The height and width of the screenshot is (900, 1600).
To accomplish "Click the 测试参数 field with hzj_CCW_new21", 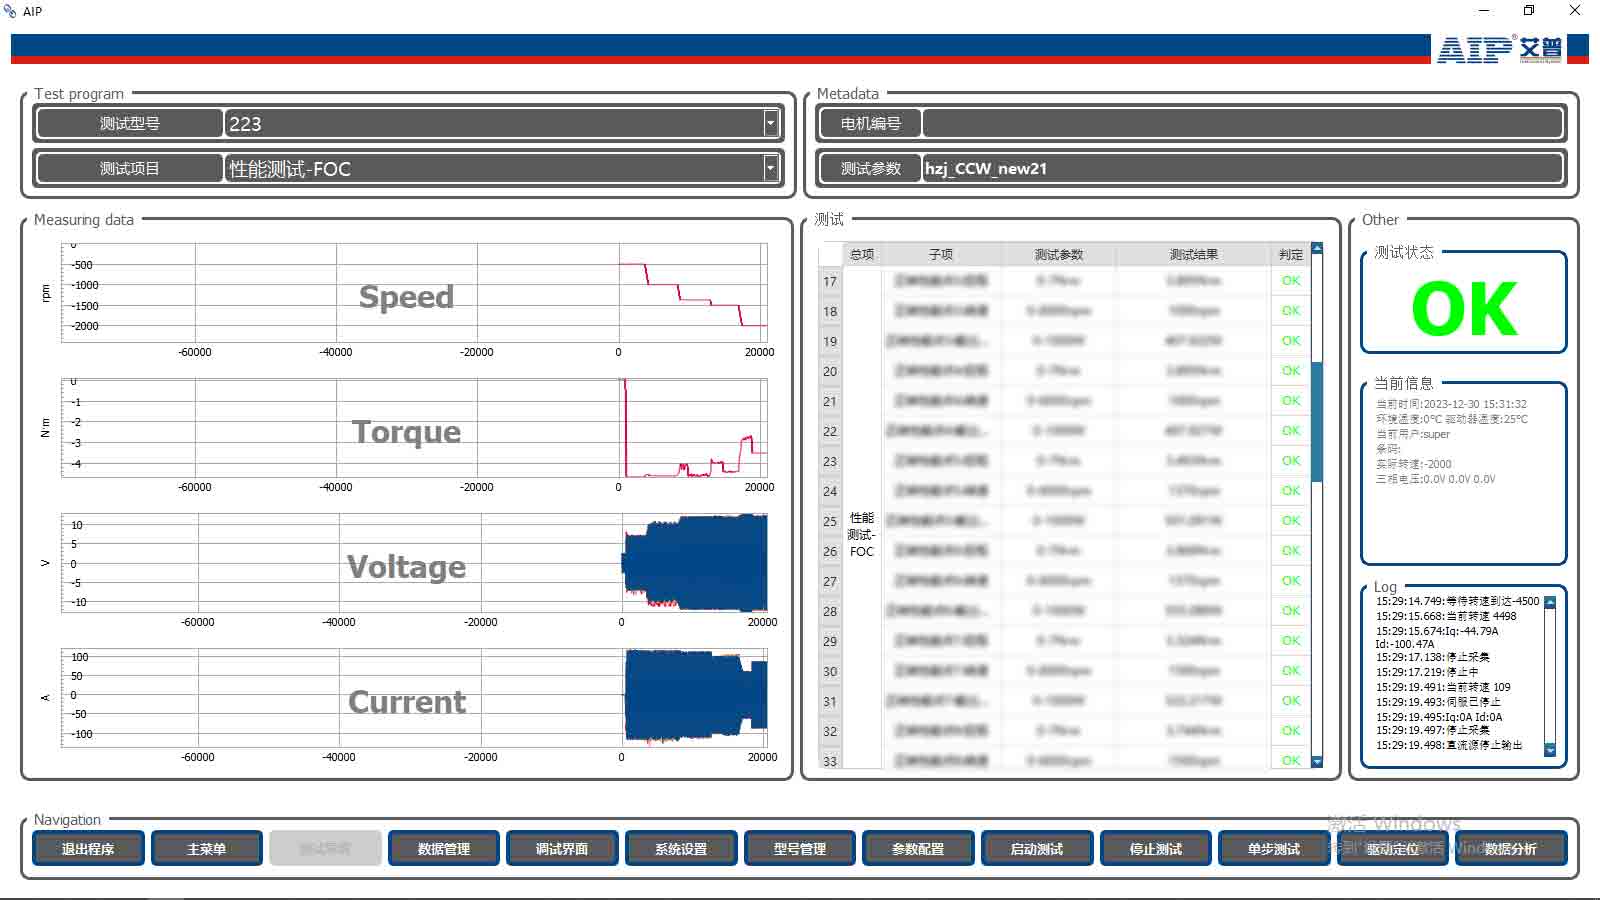I will coord(1241,168).
